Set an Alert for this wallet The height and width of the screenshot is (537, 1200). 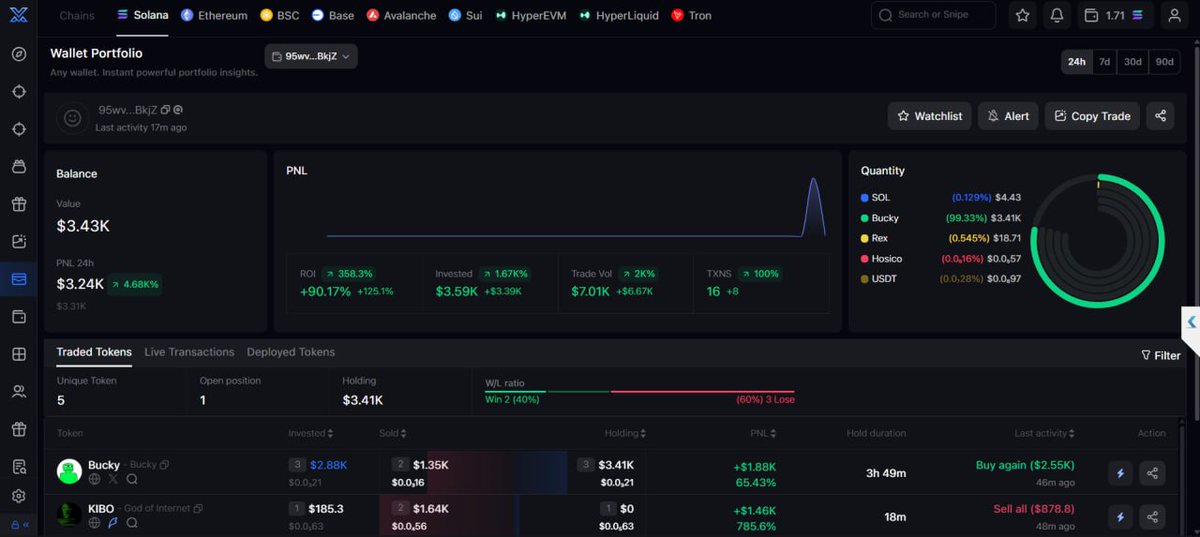(1008, 116)
